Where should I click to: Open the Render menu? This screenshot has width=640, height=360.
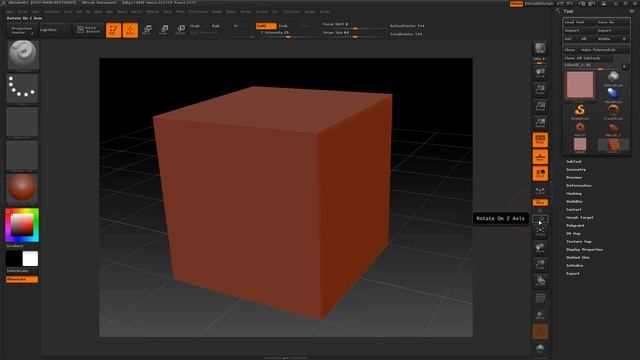(x=217, y=12)
